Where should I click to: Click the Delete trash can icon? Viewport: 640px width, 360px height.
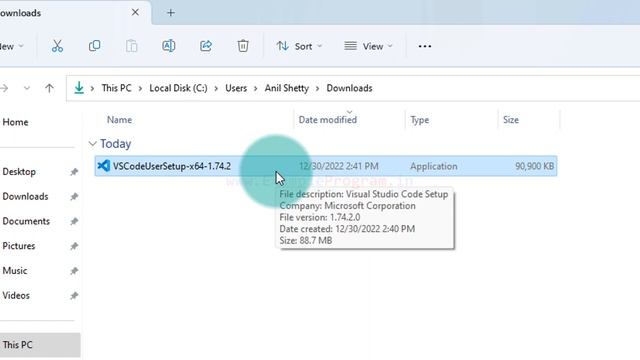(243, 46)
